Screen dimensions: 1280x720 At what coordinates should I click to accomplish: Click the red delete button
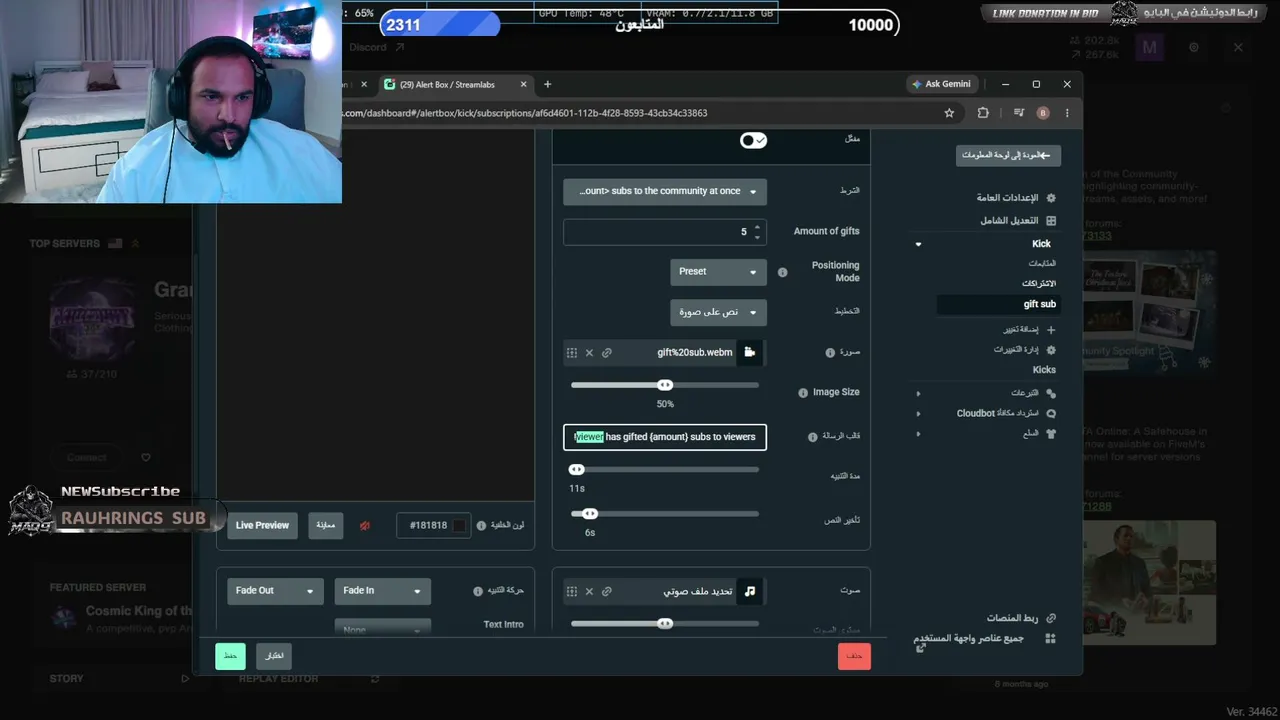[x=854, y=656]
